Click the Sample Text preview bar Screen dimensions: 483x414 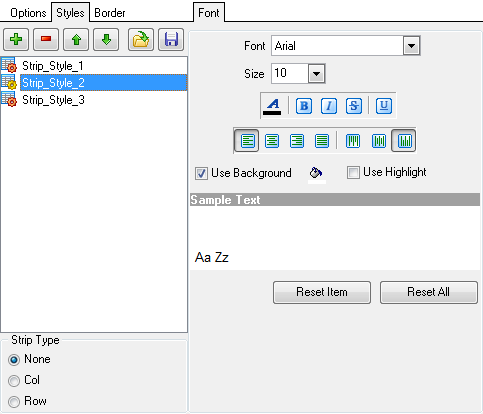click(x=335, y=200)
